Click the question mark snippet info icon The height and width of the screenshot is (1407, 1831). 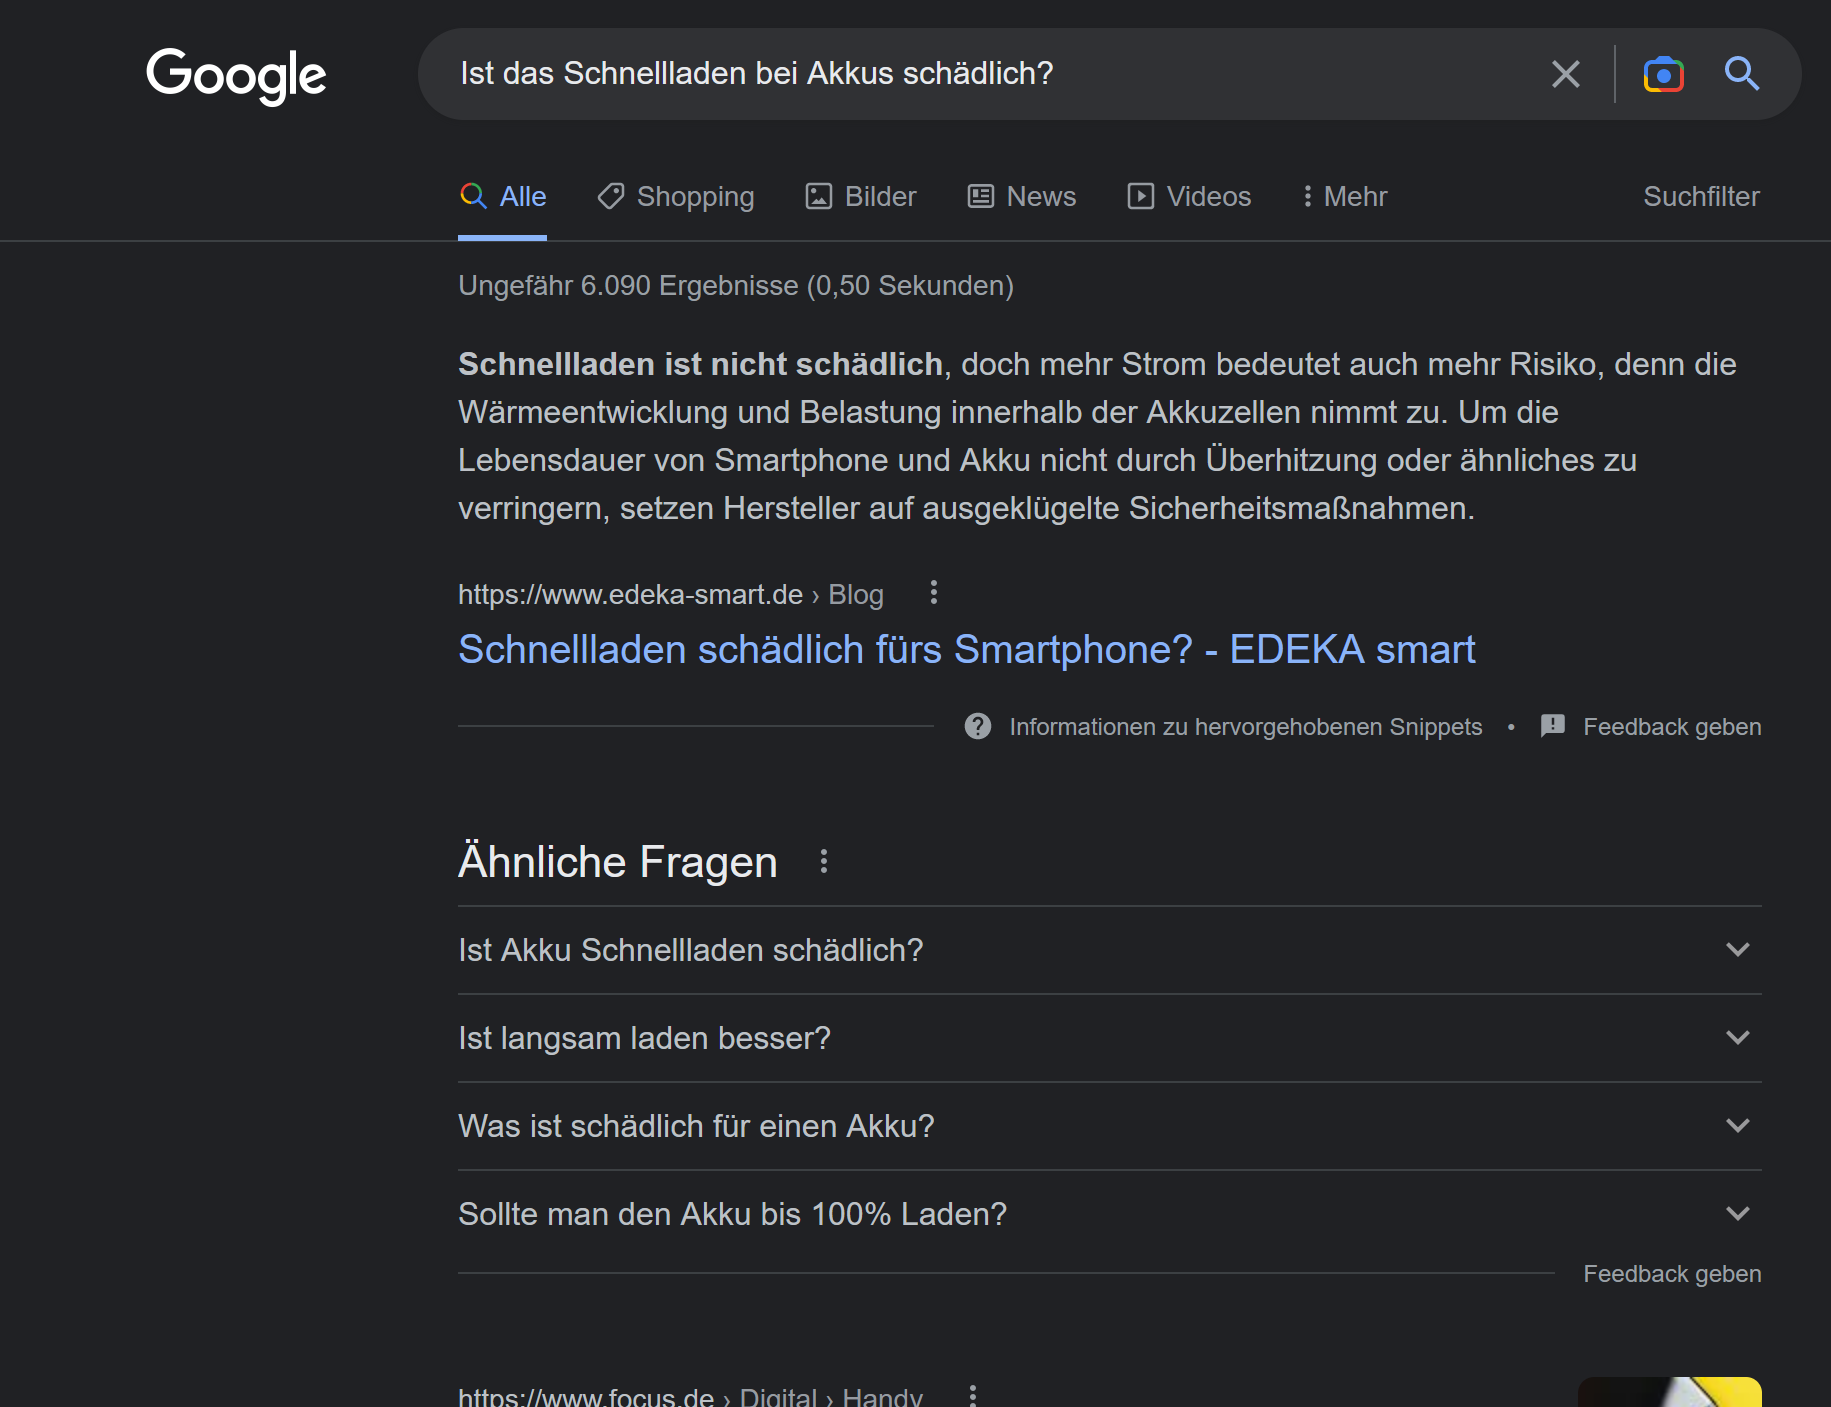point(978,727)
